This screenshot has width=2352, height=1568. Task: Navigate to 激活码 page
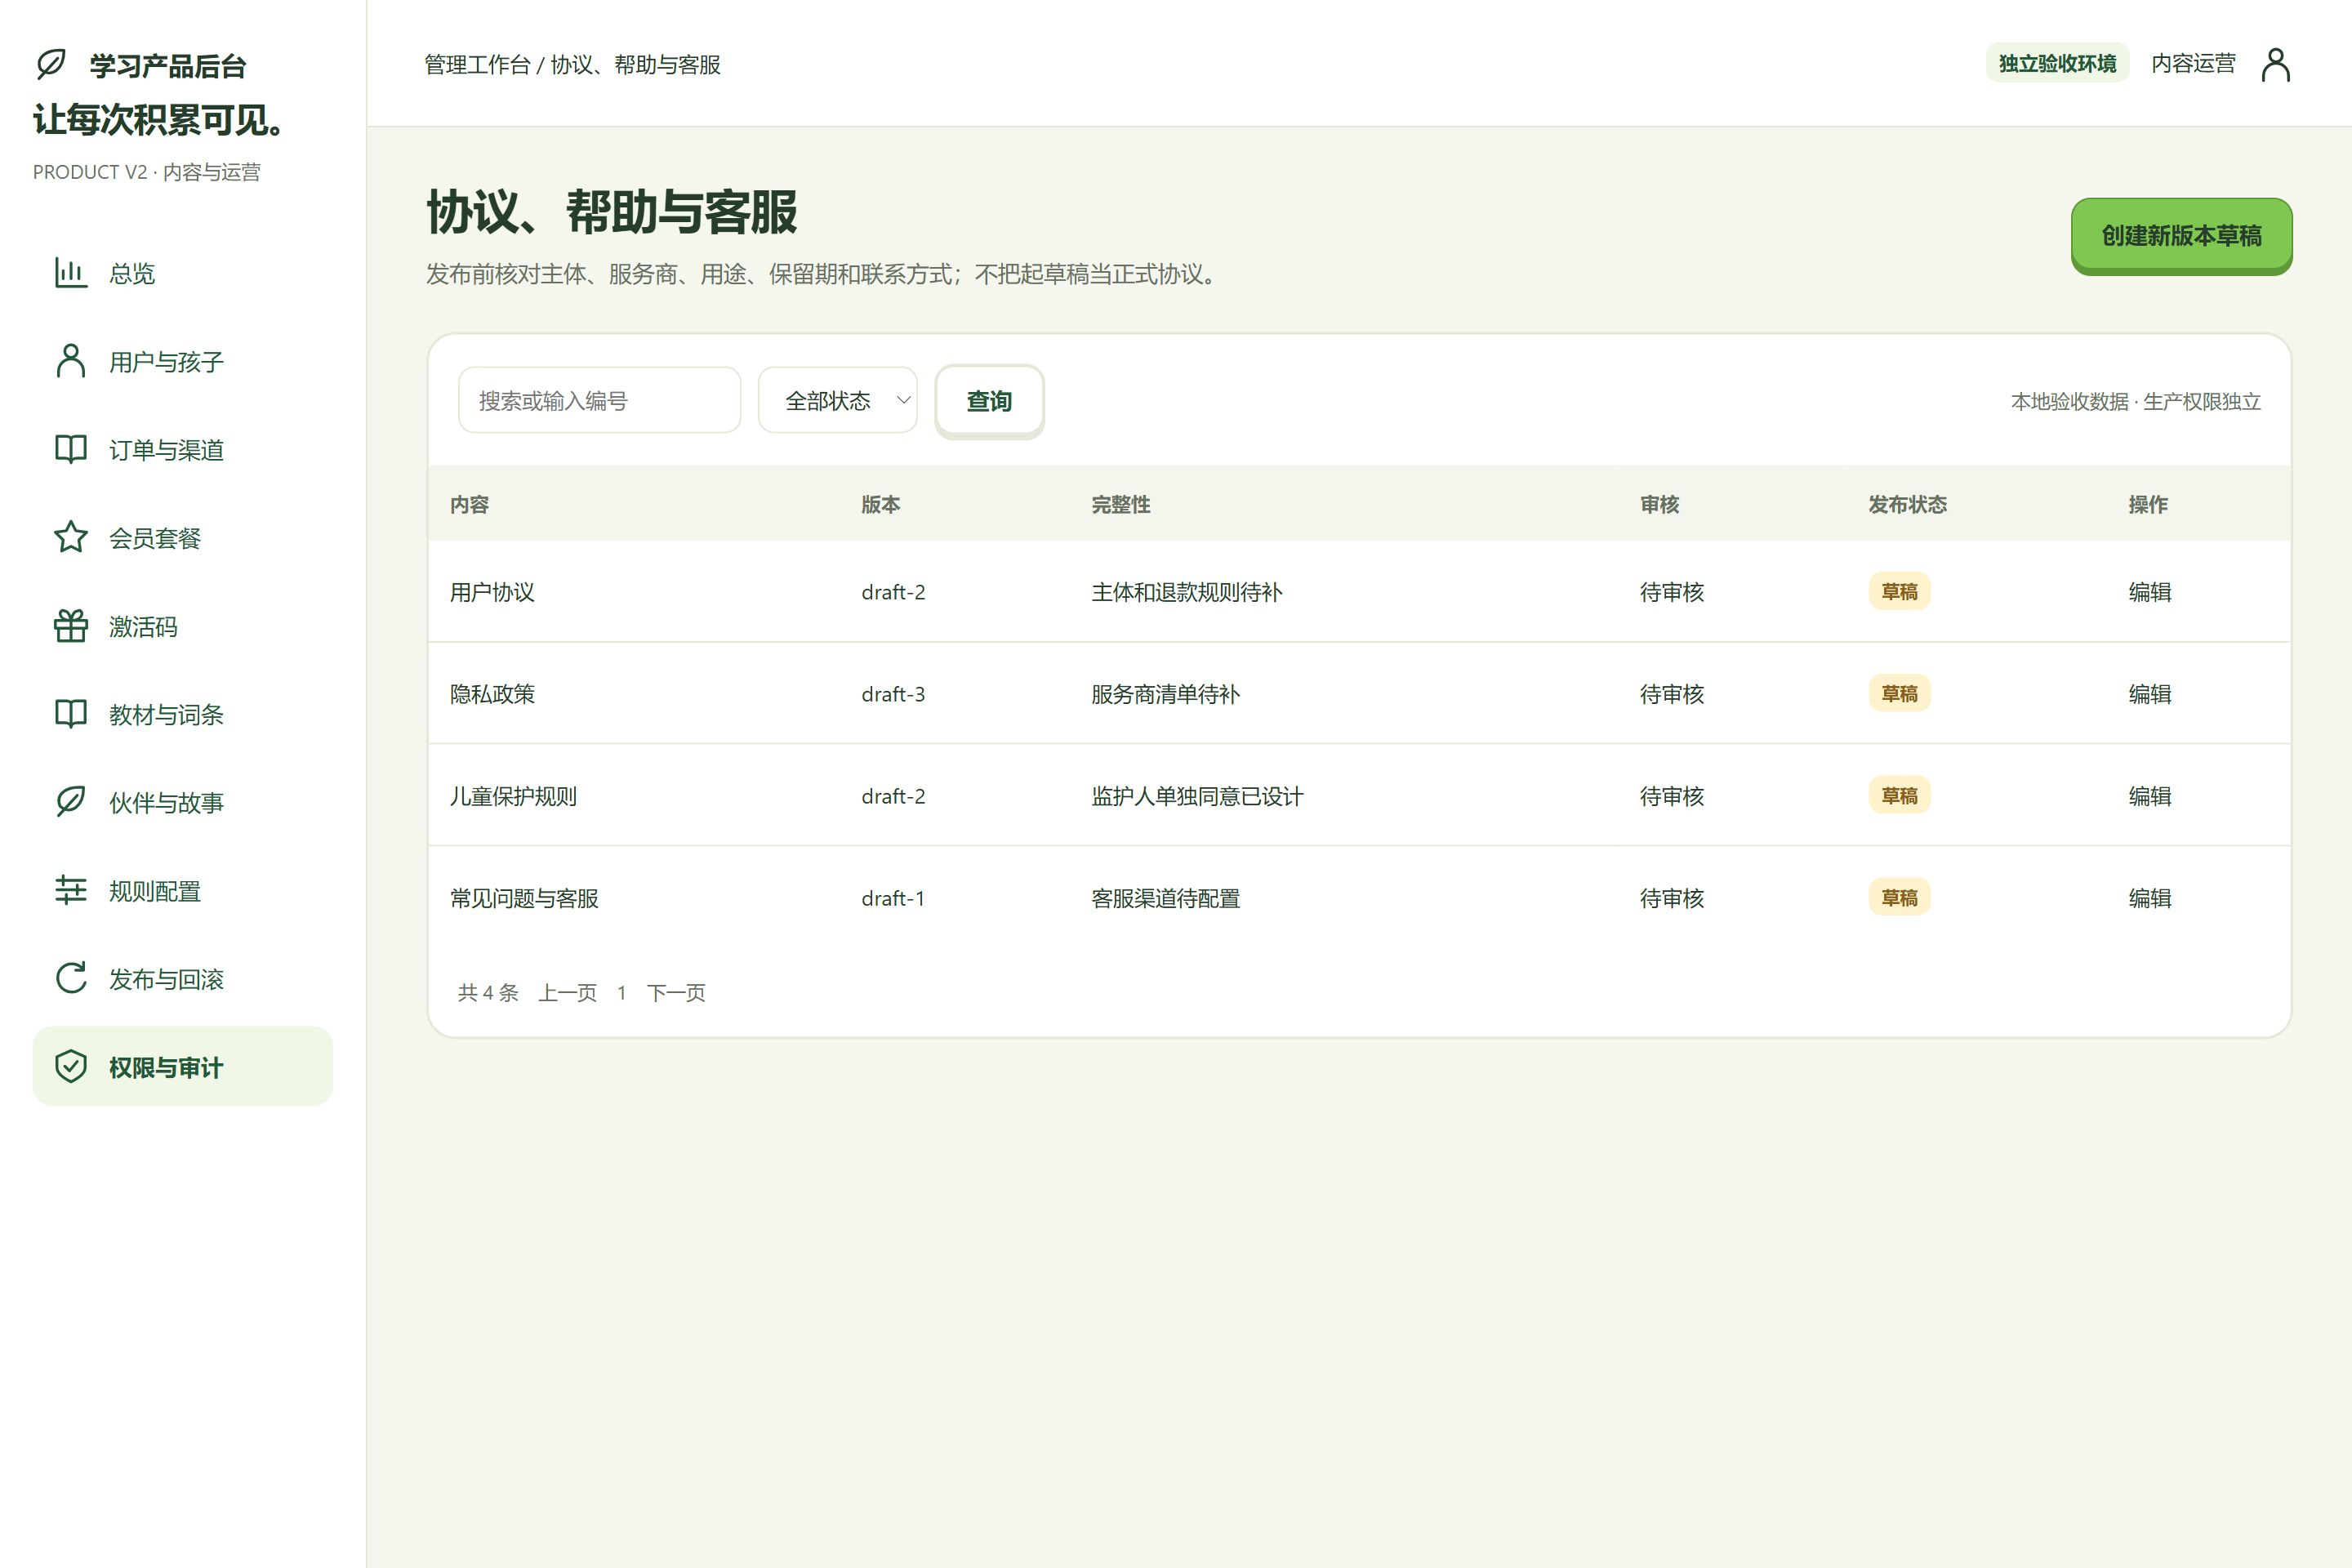pos(183,626)
